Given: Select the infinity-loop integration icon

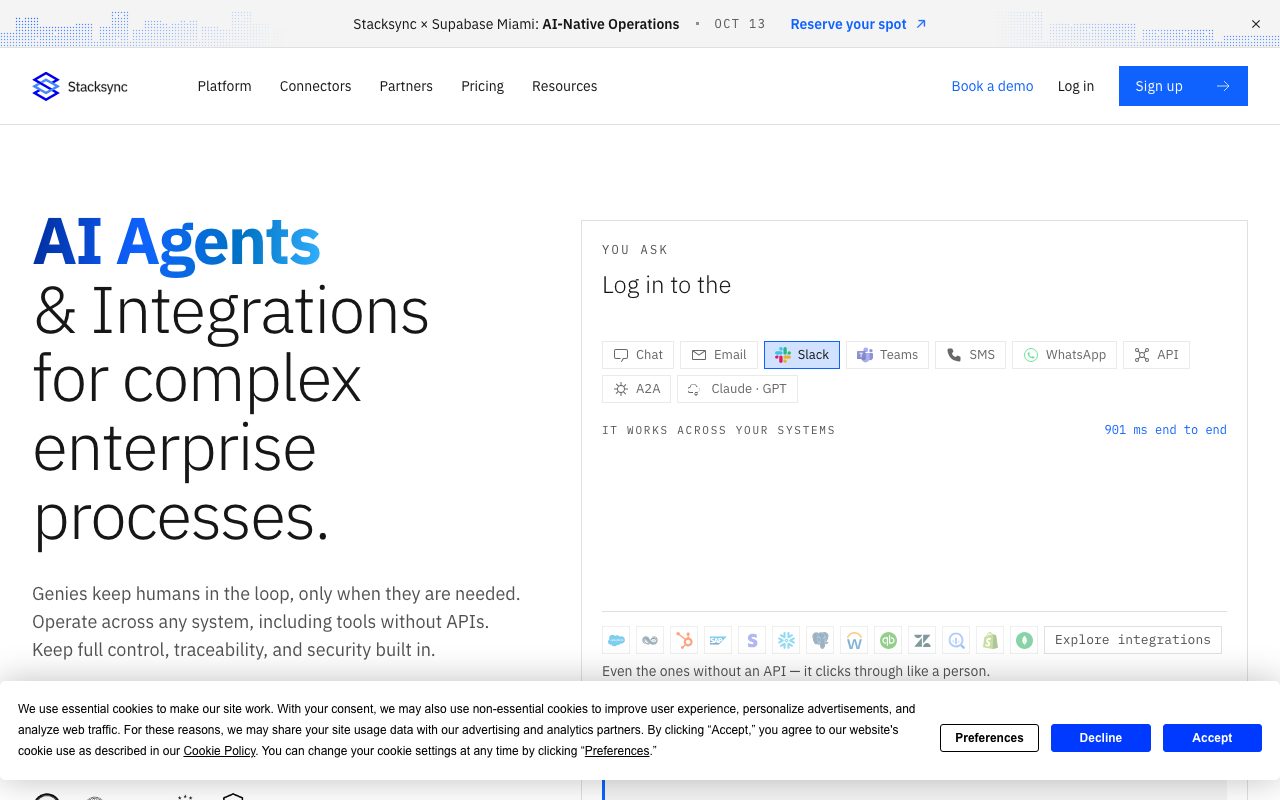Looking at the screenshot, I should pyautogui.click(x=650, y=640).
